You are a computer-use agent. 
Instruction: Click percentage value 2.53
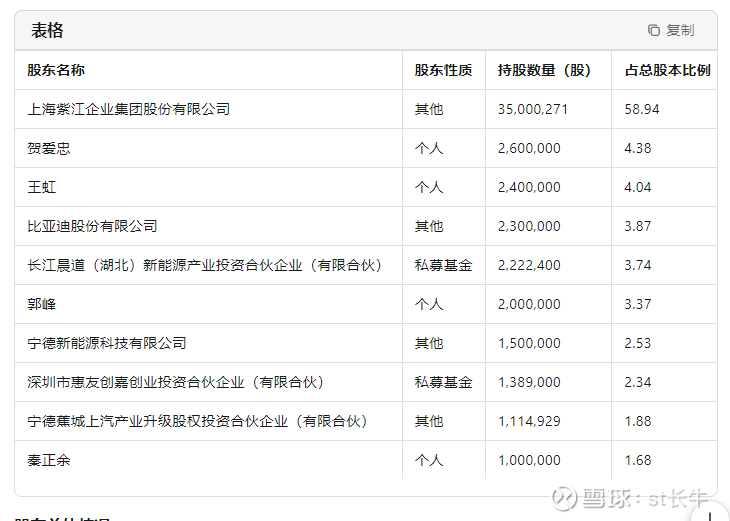[x=638, y=344]
